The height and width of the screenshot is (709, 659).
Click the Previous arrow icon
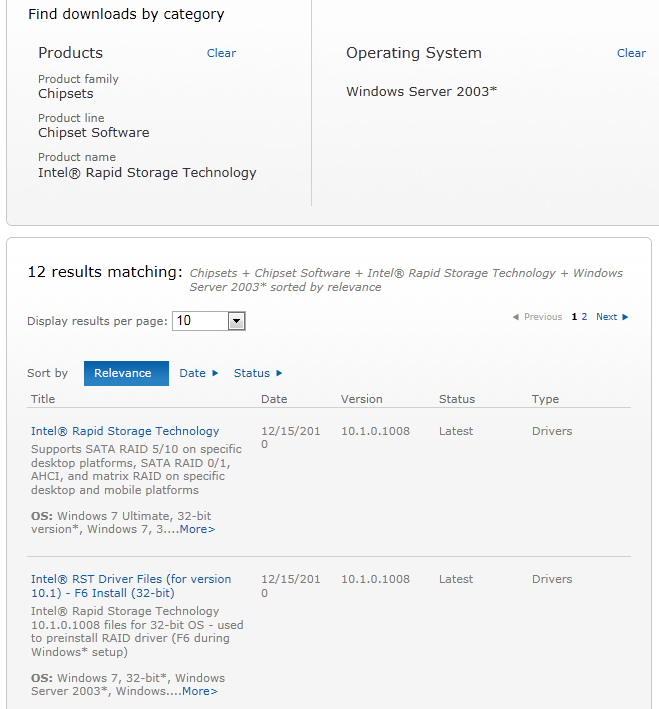click(x=516, y=317)
